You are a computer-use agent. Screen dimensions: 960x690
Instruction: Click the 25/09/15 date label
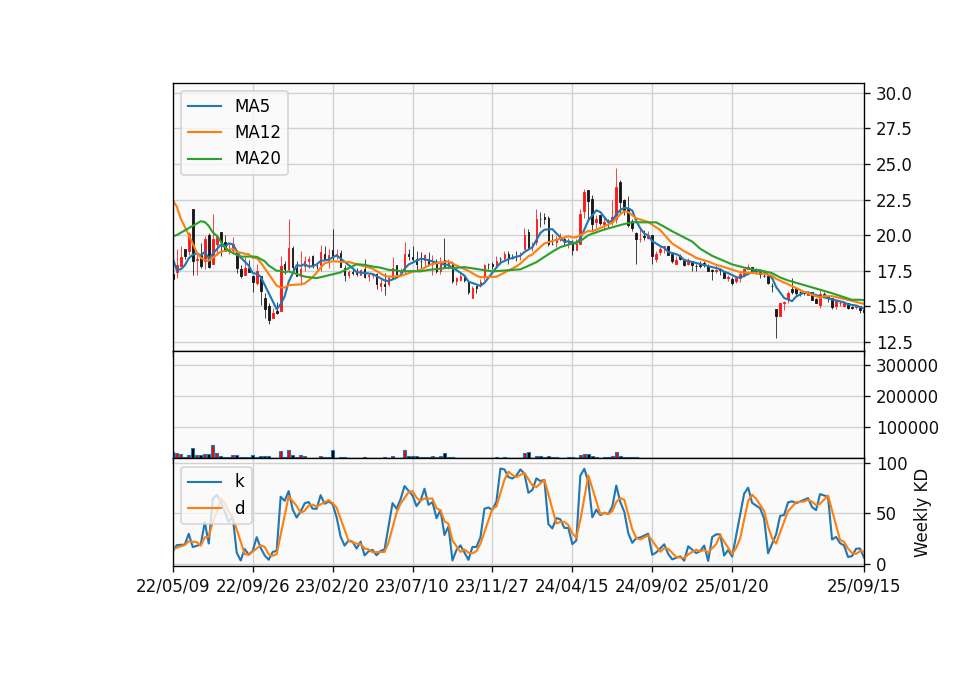tap(864, 586)
